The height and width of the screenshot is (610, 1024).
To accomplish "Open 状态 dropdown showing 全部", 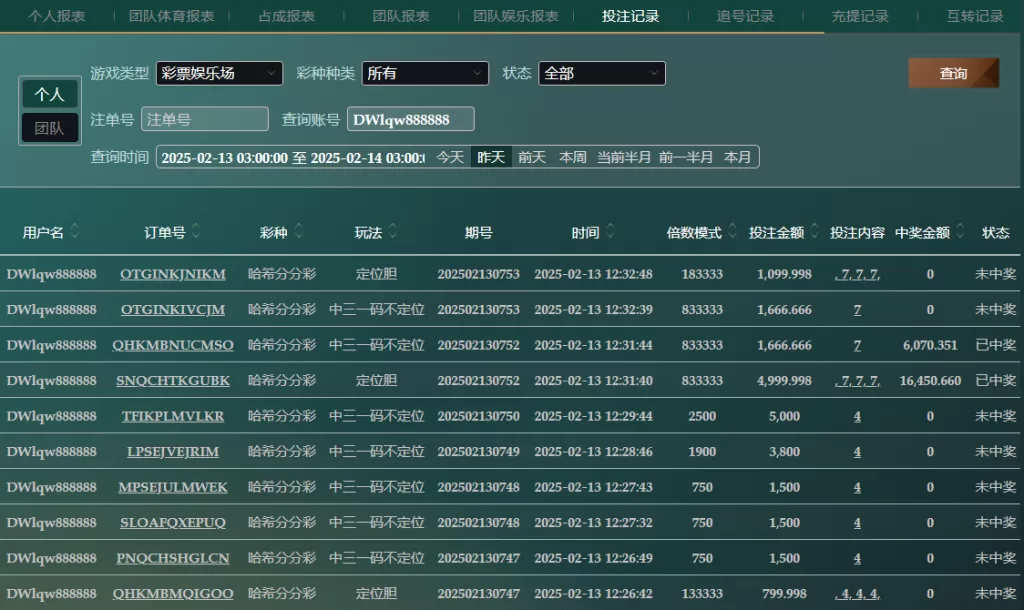I will (x=602, y=73).
